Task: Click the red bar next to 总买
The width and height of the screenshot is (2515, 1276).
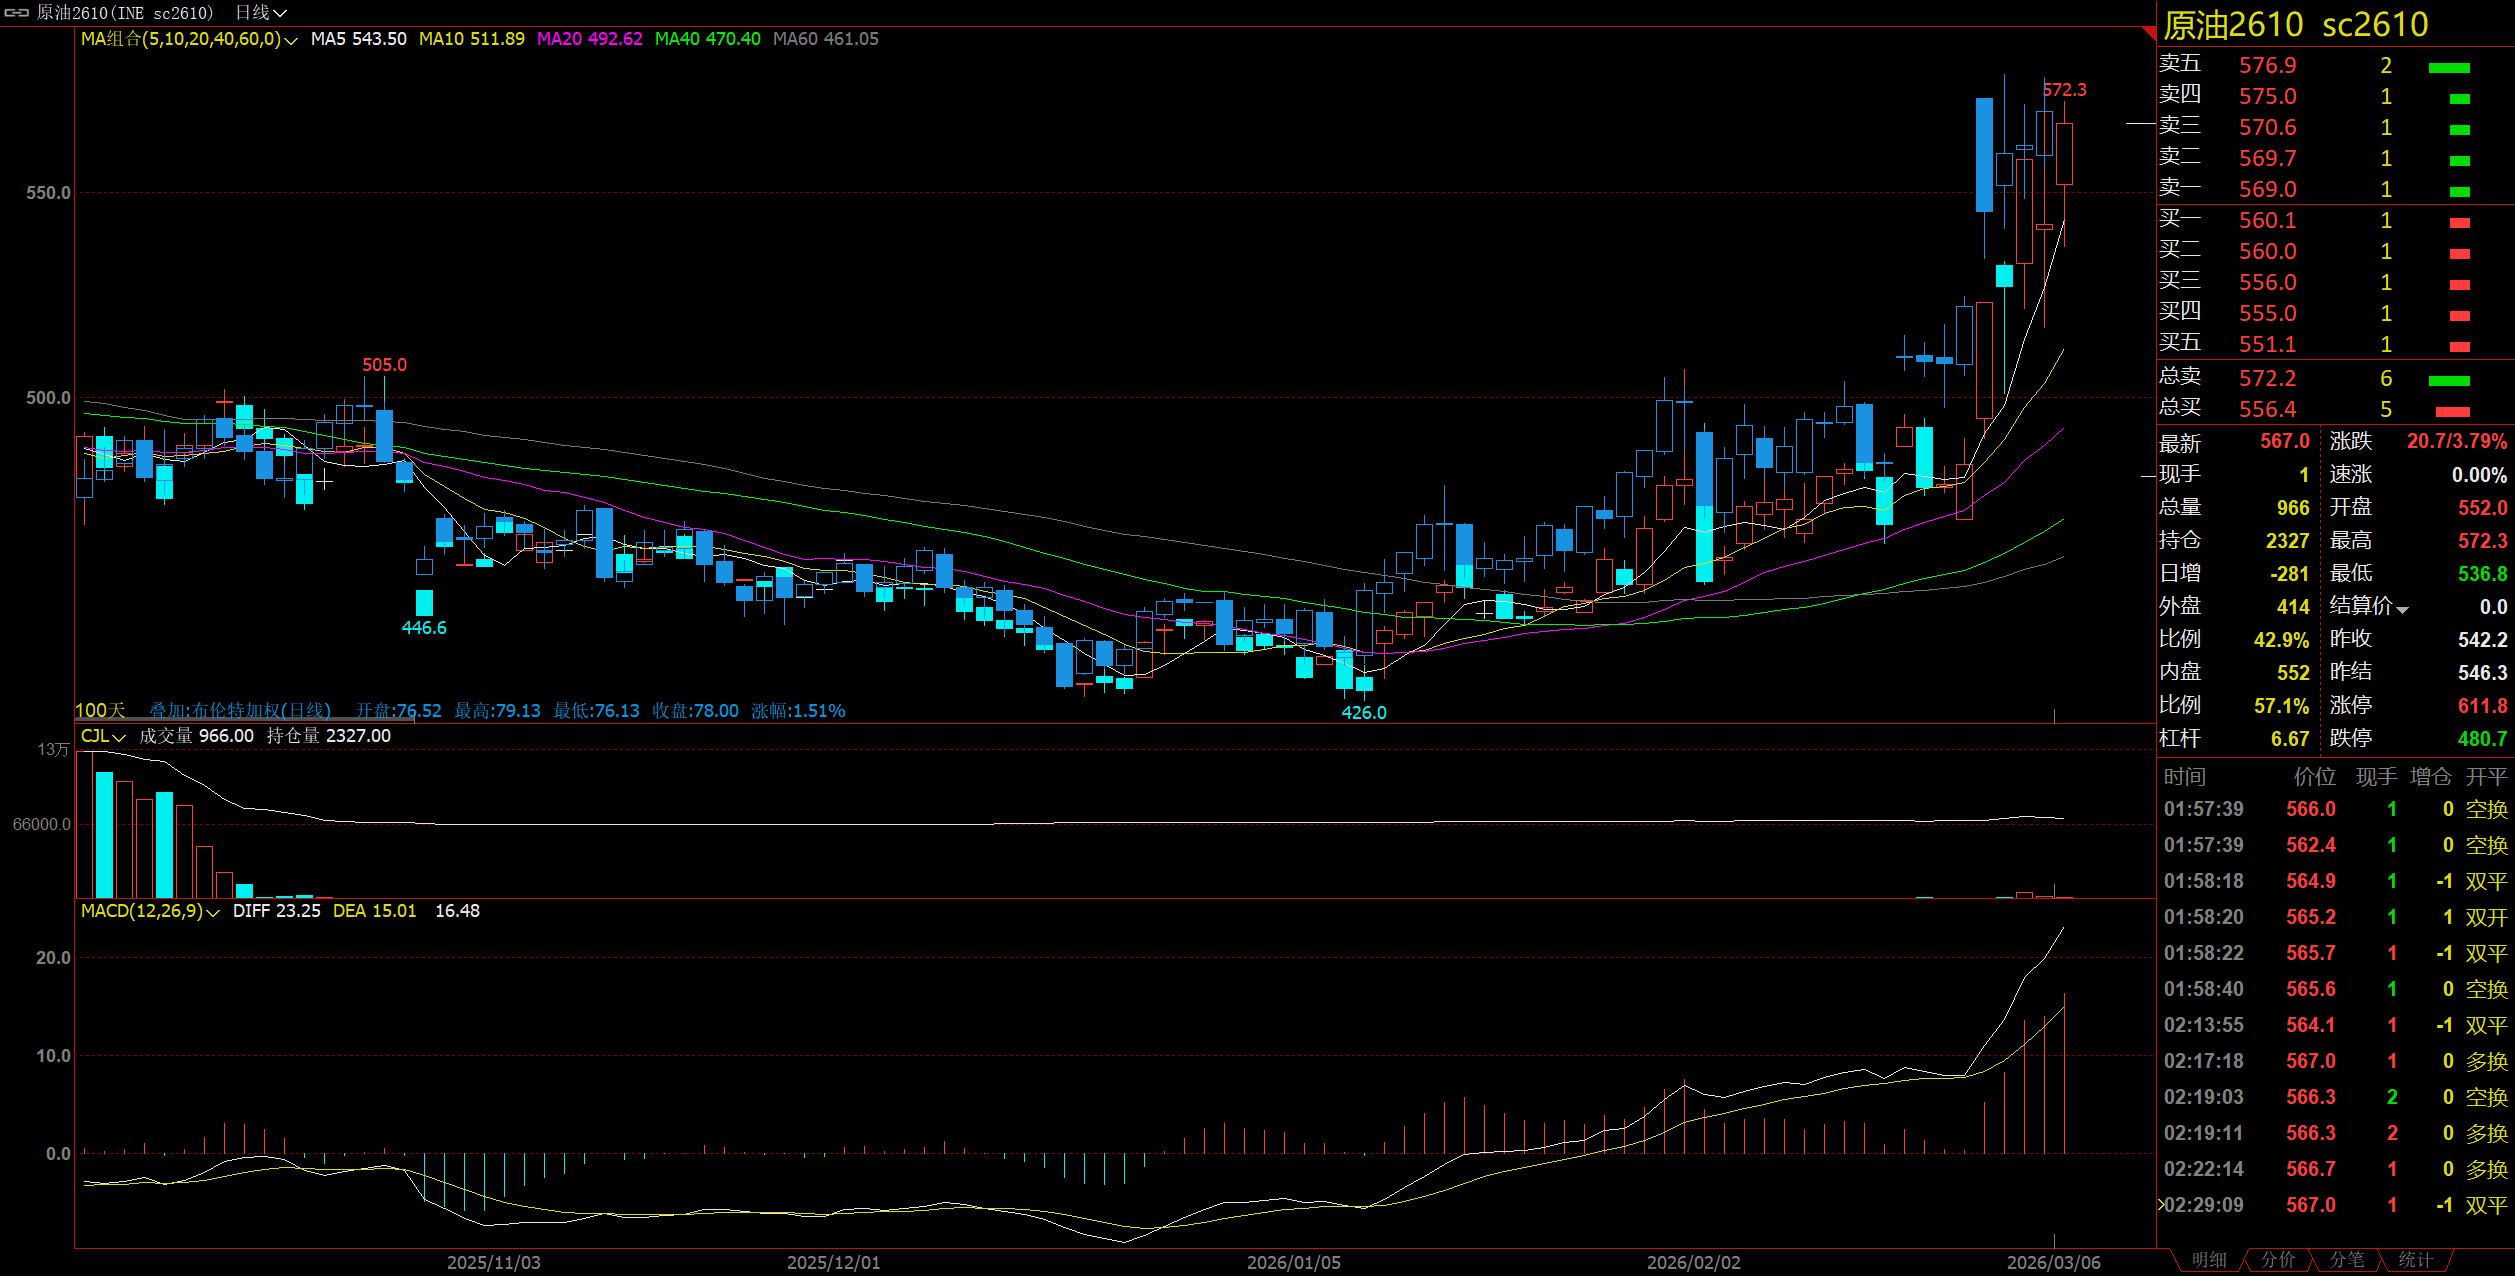Action: point(2452,411)
